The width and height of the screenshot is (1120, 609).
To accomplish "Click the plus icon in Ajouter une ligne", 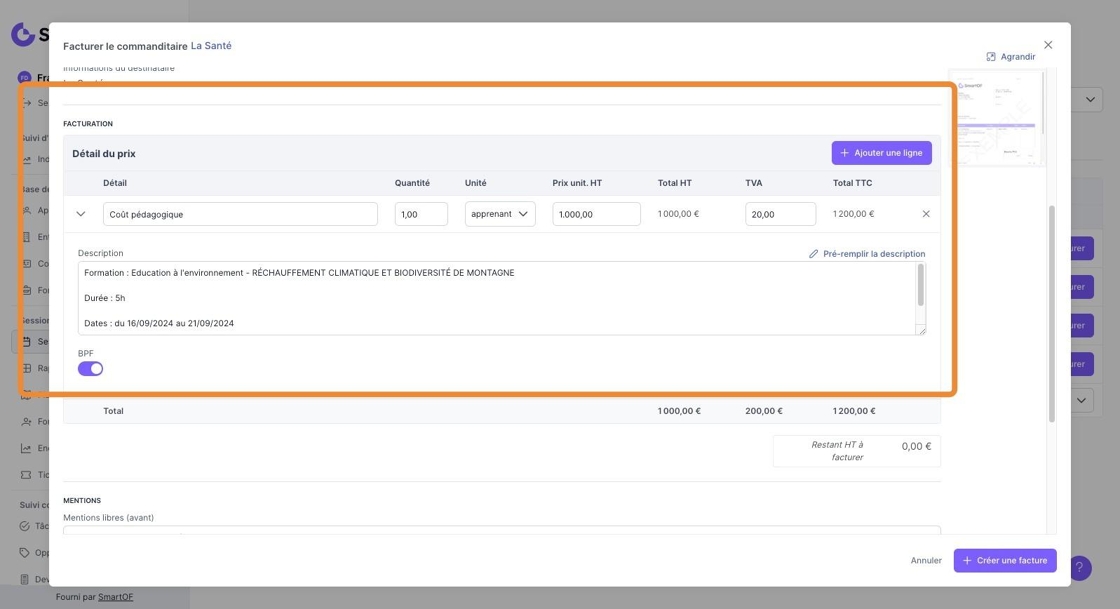I will point(844,153).
